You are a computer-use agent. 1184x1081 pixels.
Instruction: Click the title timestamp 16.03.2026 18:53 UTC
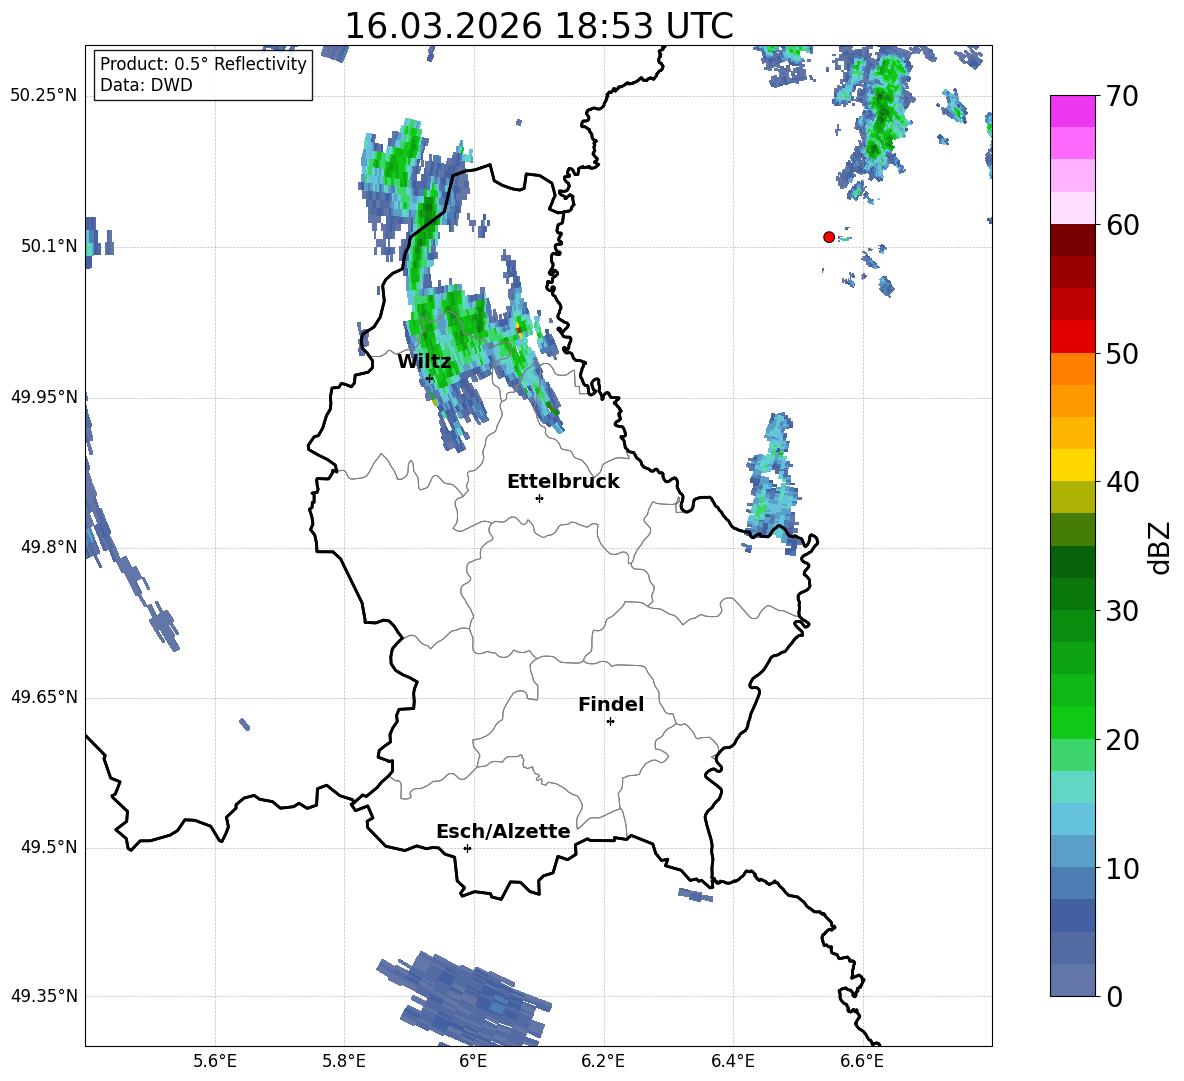539,26
